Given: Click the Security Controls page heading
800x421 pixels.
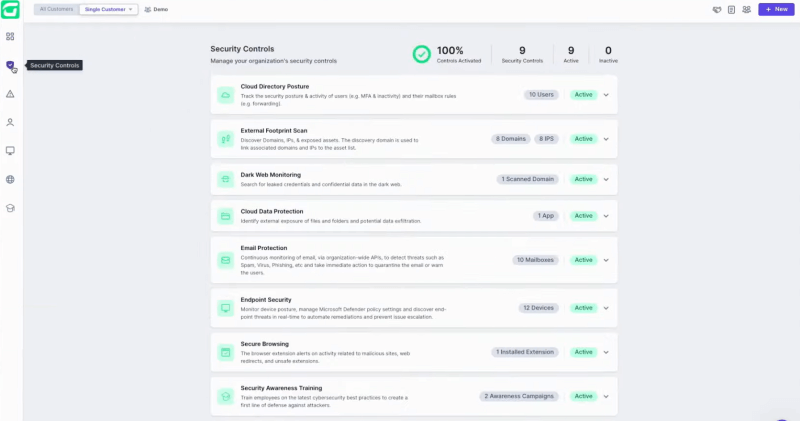Looking at the screenshot, I should (242, 49).
